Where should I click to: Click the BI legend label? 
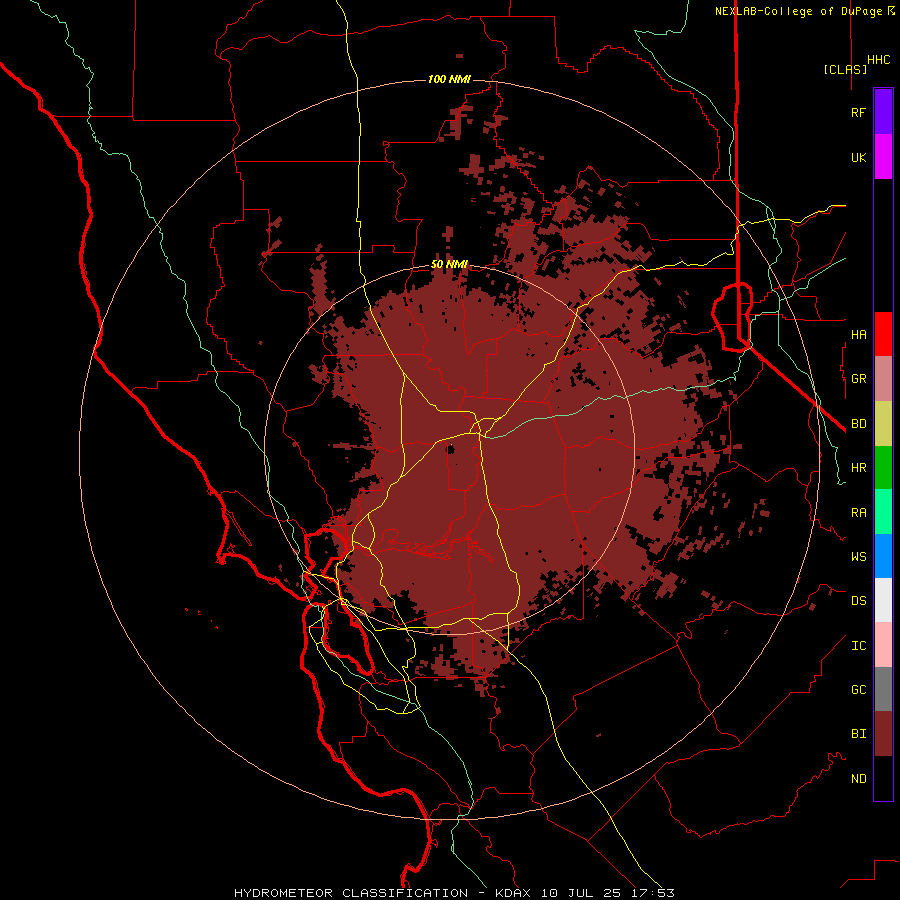click(x=859, y=734)
